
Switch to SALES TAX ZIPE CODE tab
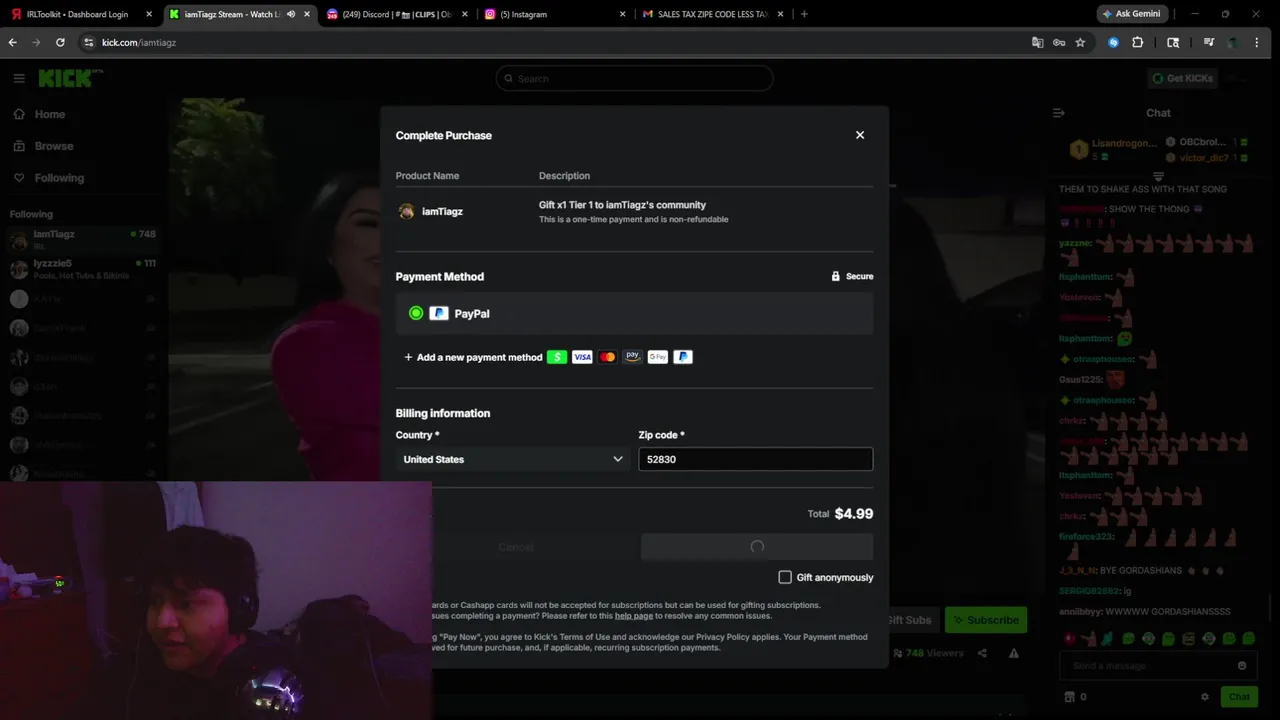(714, 14)
